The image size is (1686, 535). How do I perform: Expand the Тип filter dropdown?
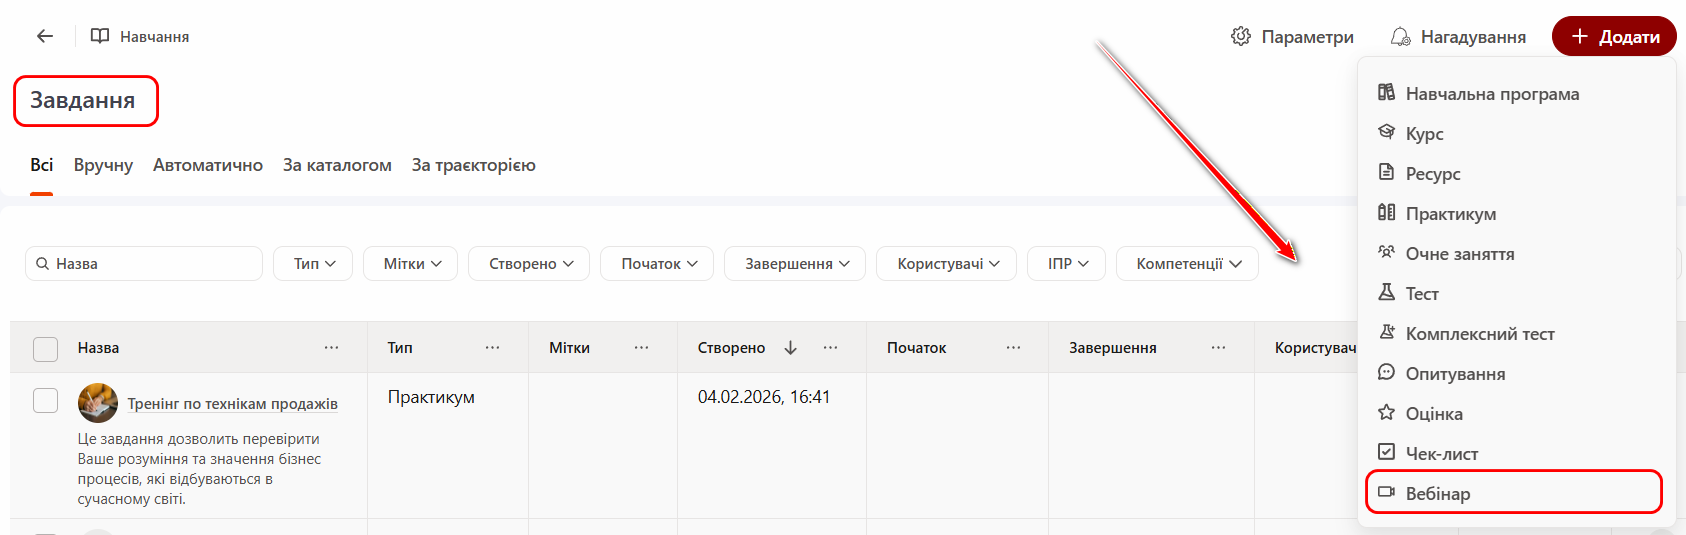313,264
